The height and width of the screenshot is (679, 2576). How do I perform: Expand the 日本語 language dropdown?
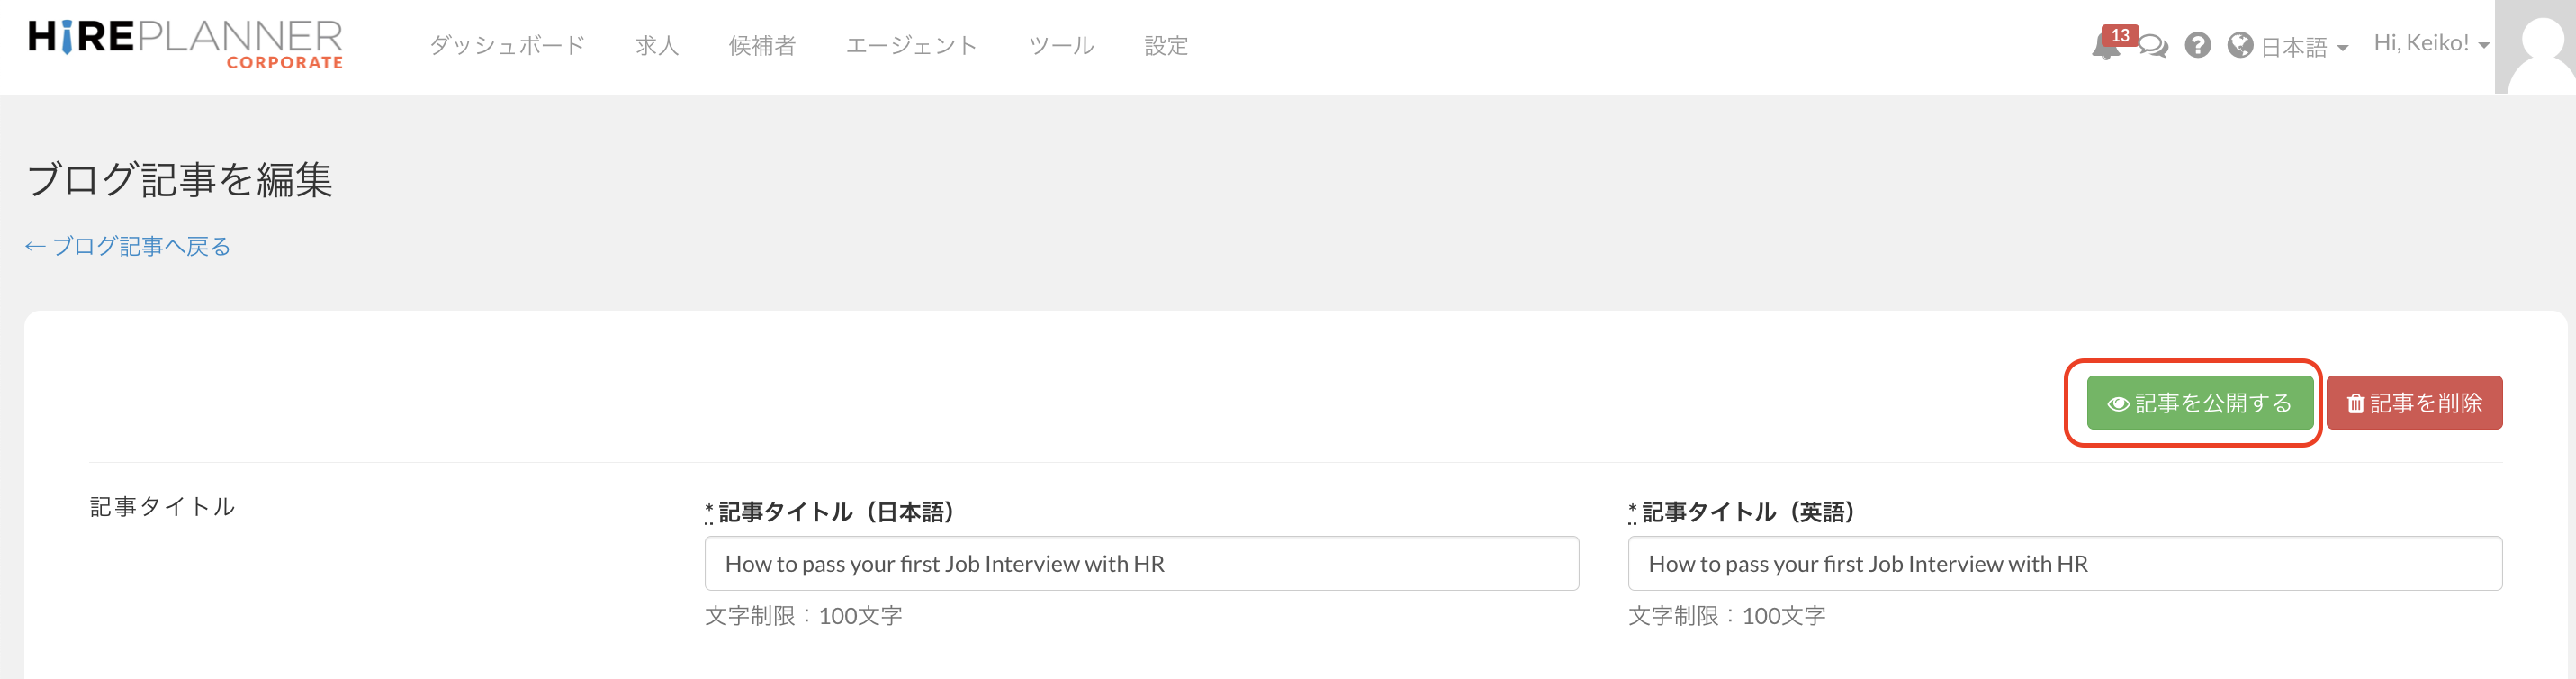pyautogui.click(x=2304, y=47)
